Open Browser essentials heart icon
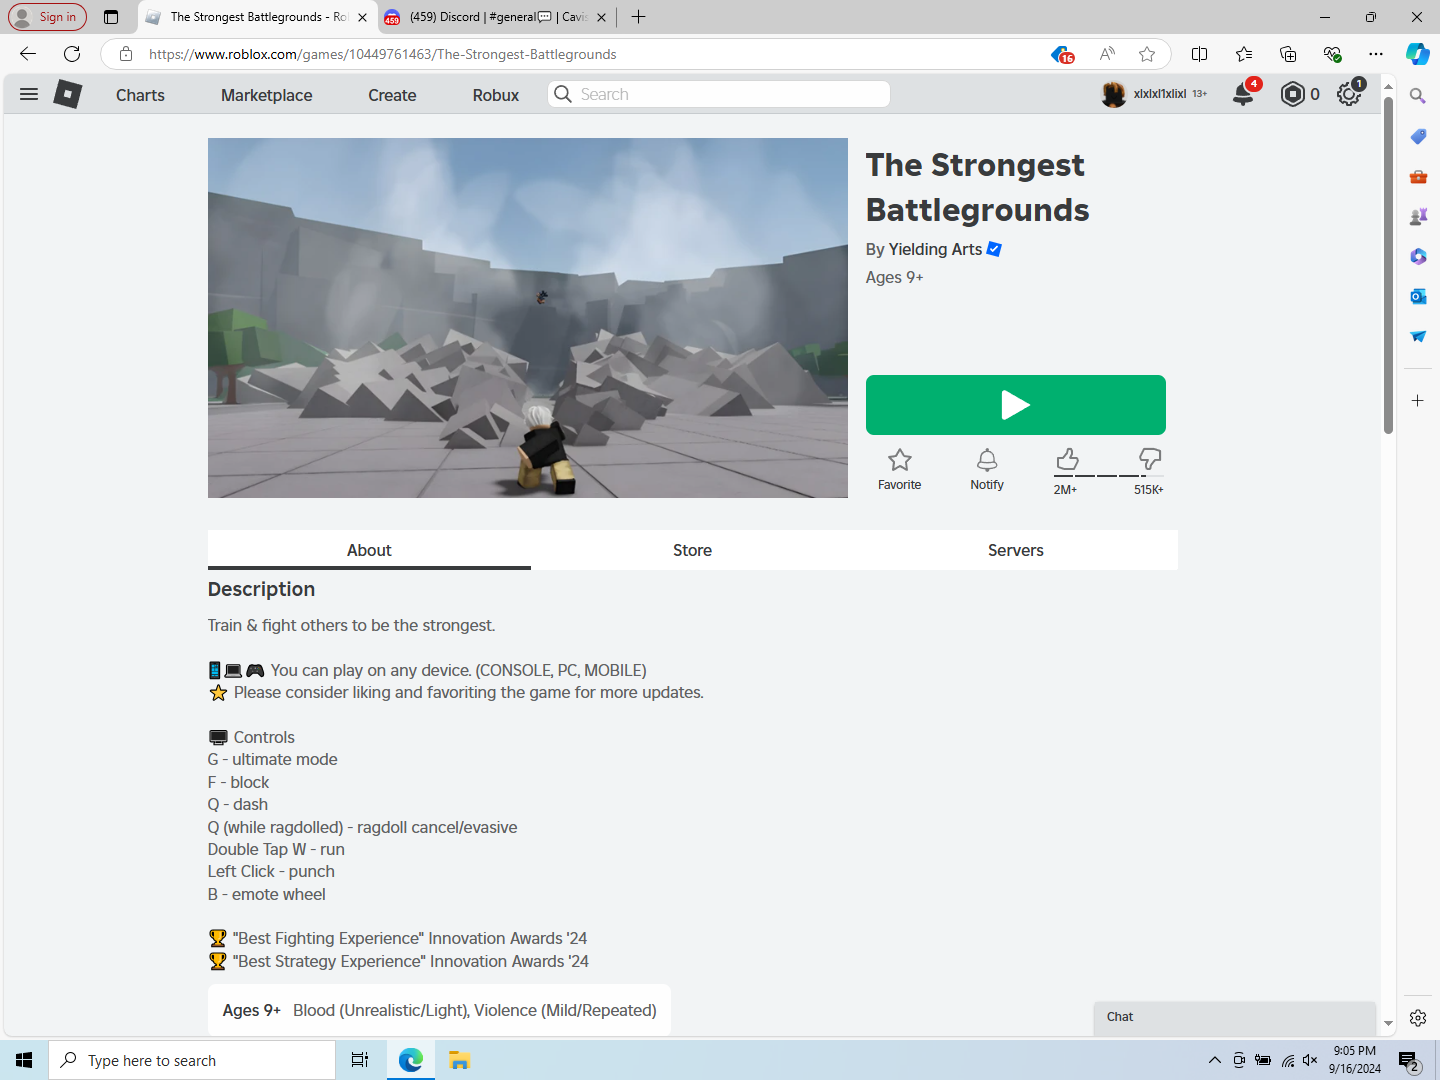Screen dimensions: 1440x1080 [1332, 54]
